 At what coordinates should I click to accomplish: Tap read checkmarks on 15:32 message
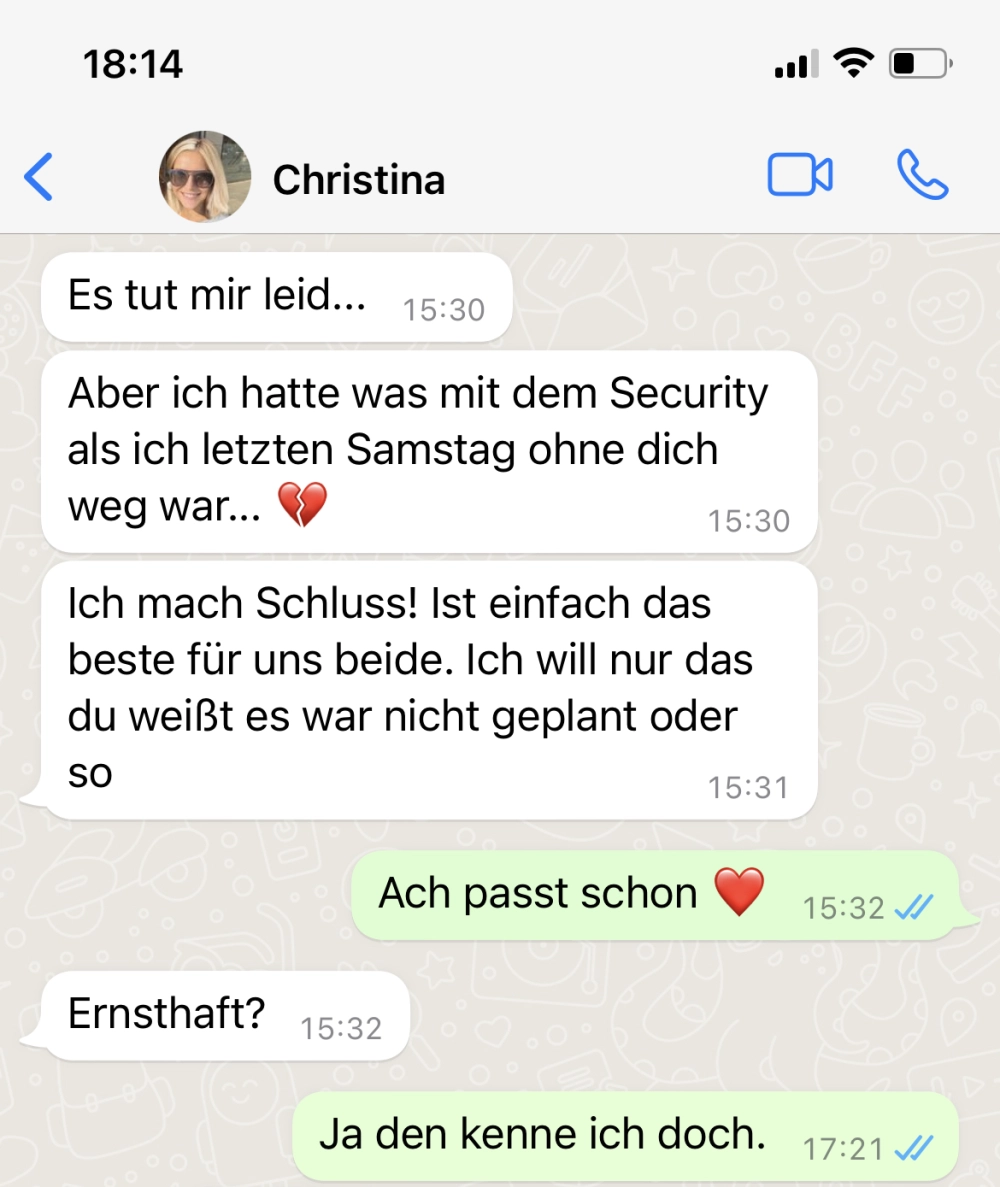[914, 907]
